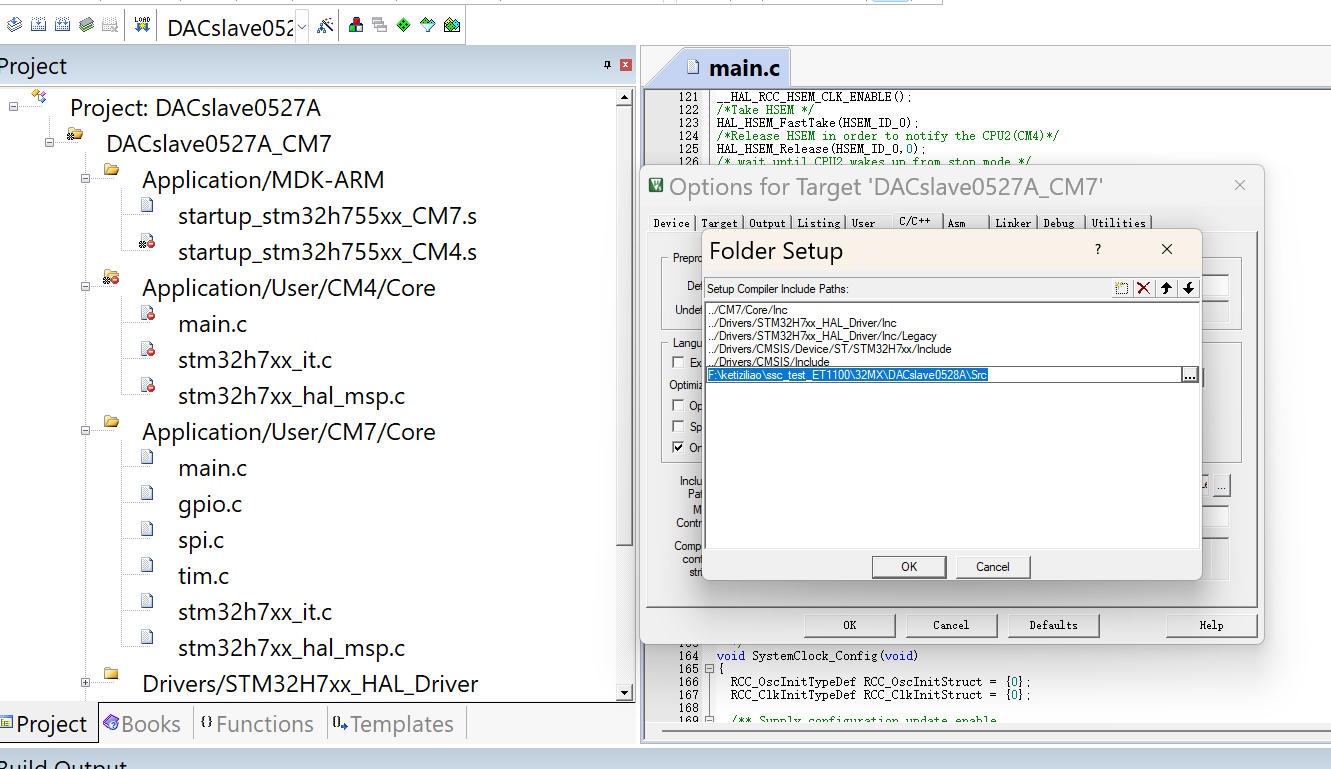Close the Project panel with red X

(x=626, y=65)
